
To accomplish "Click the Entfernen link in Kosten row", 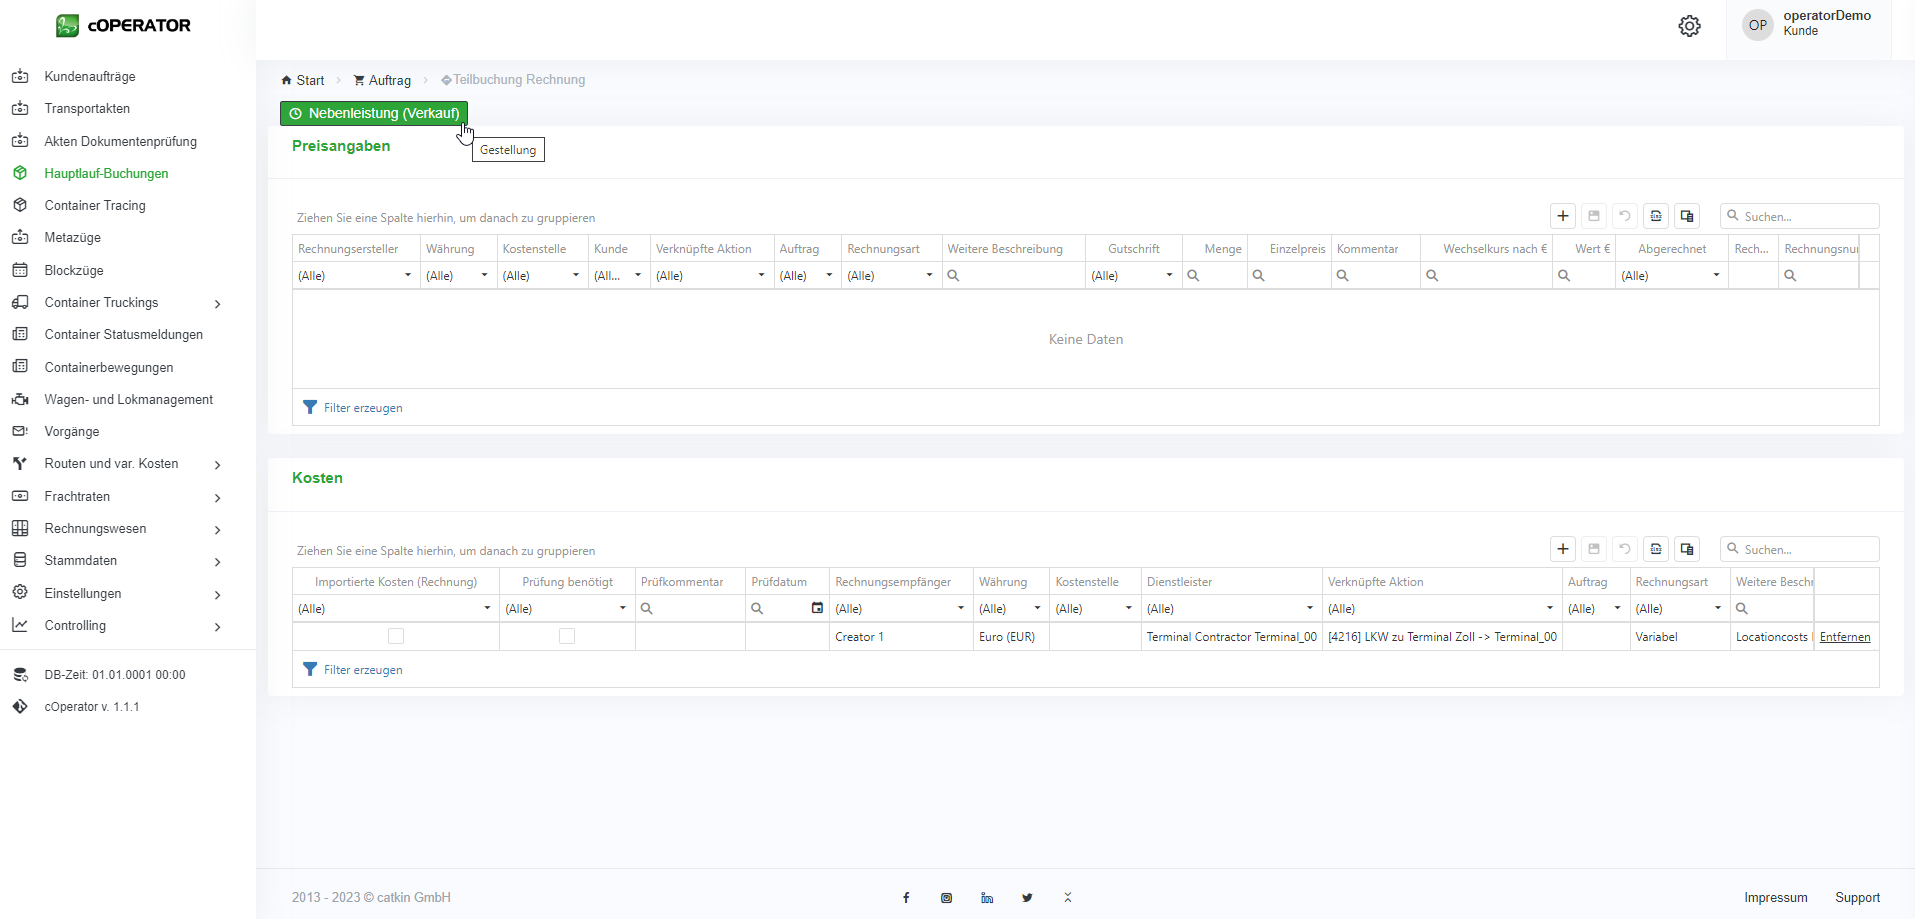I will (x=1844, y=637).
